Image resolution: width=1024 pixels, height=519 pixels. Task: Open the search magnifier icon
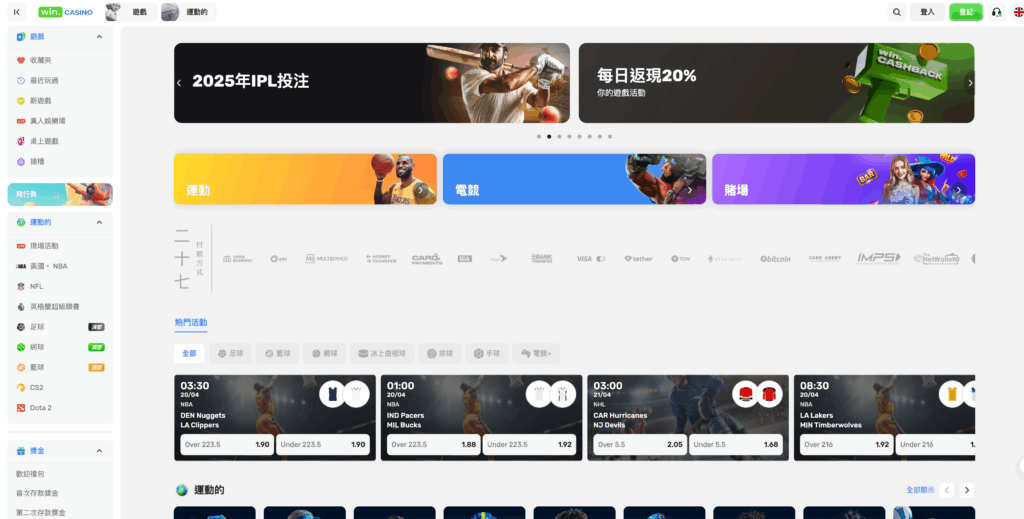coord(897,12)
